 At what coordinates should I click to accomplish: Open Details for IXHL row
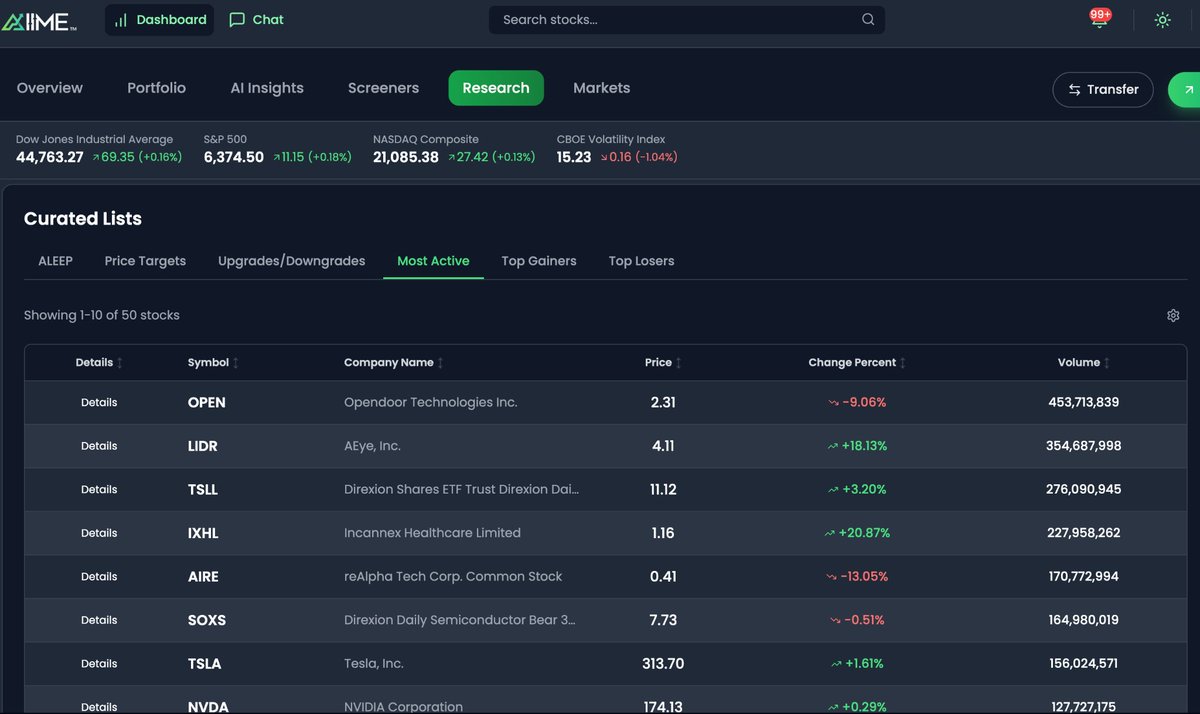(x=99, y=533)
